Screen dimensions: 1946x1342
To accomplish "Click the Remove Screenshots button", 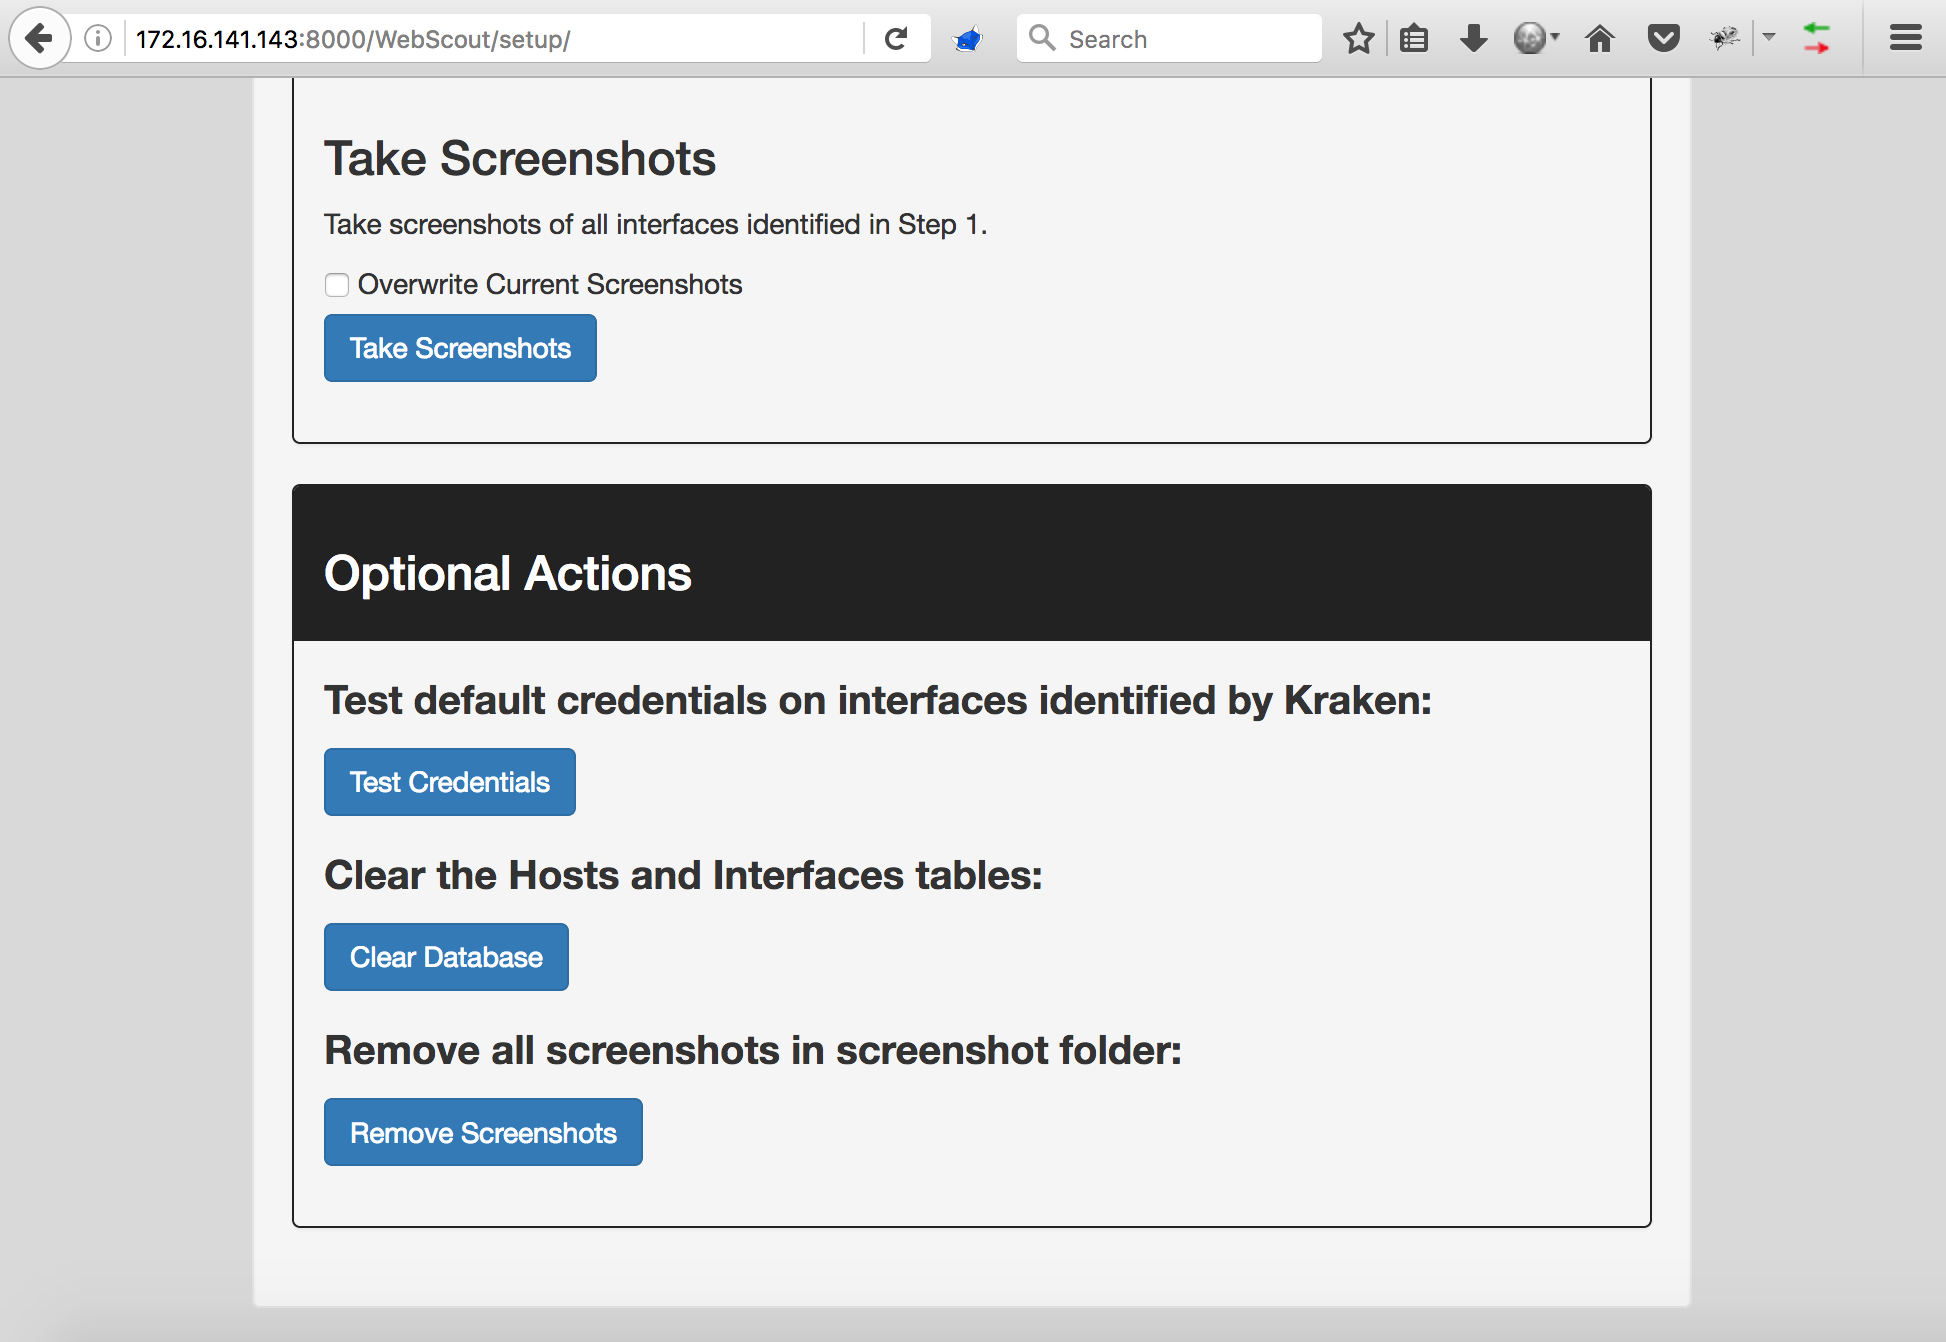I will (483, 1132).
